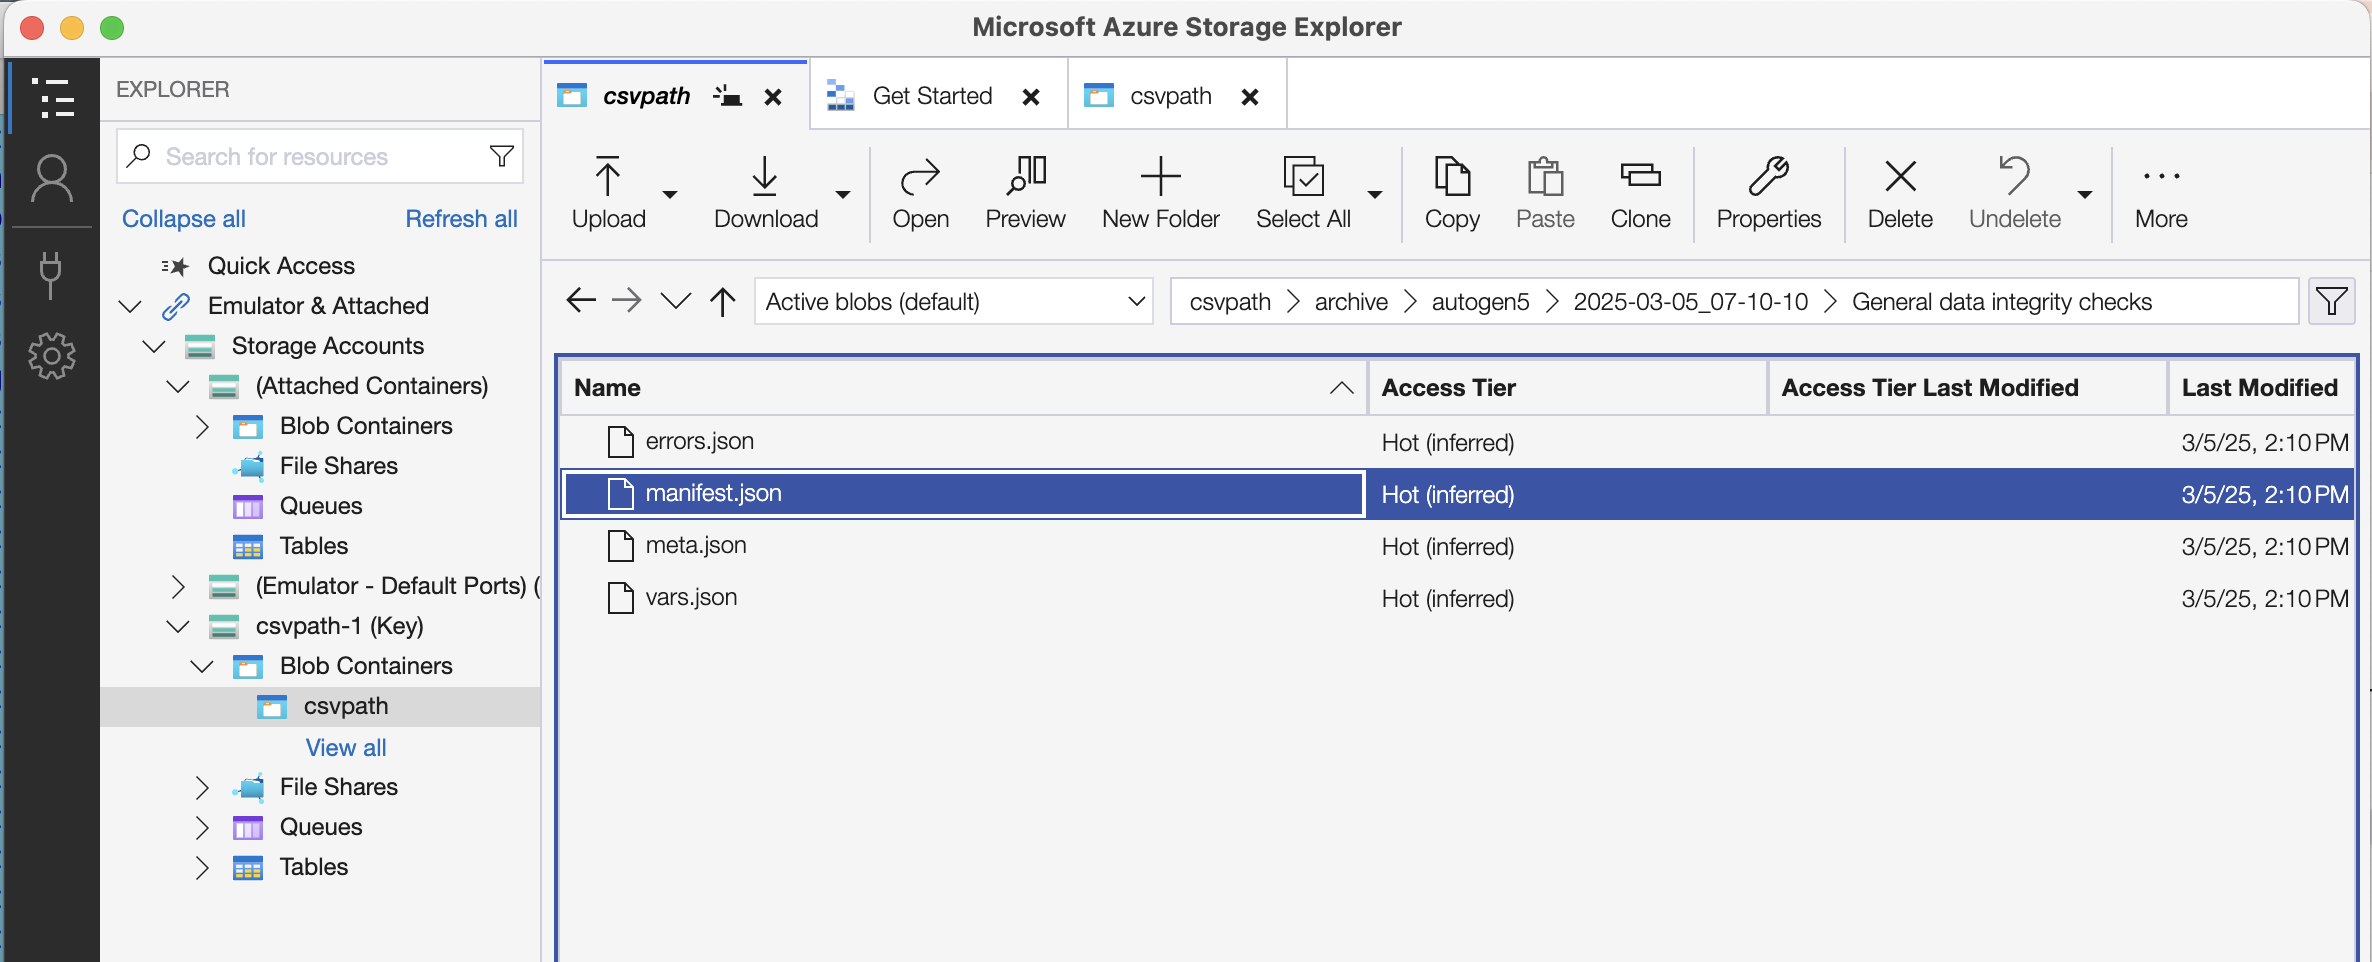Viewport: 2372px width, 962px height.
Task: Open Account Management in the left sidebar
Action: tap(52, 178)
